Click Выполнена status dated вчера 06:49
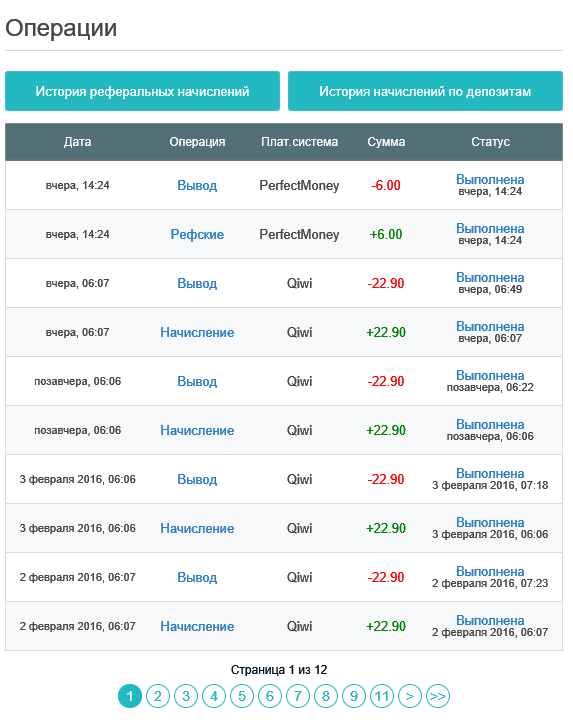Image resolution: width=573 pixels, height=728 pixels. pos(490,277)
